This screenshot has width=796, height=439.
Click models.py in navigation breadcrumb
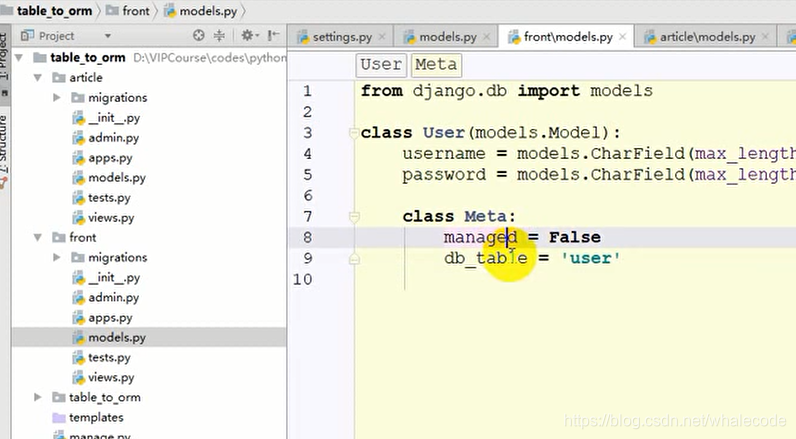pos(208,11)
